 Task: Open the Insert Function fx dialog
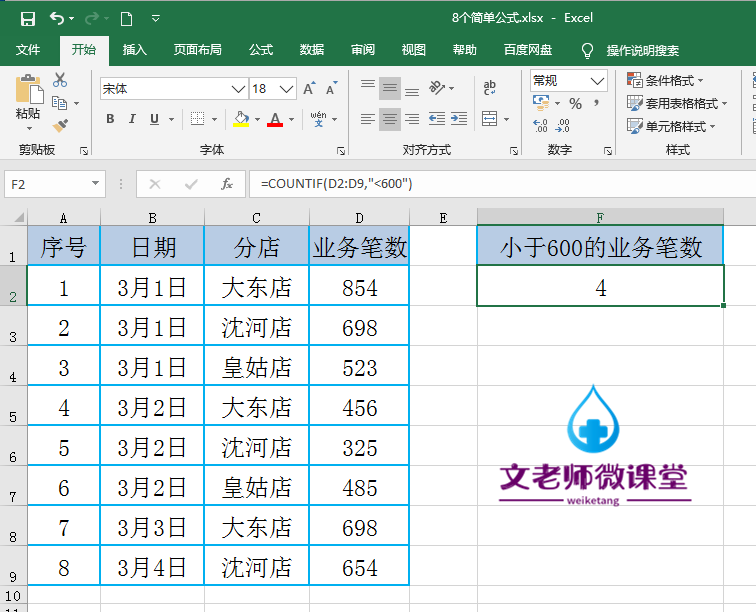pos(227,184)
